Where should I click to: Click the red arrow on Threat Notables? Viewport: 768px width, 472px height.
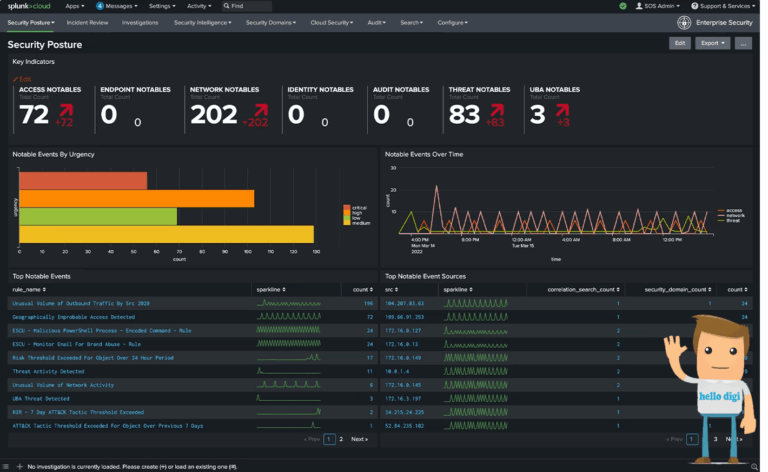tap(497, 110)
